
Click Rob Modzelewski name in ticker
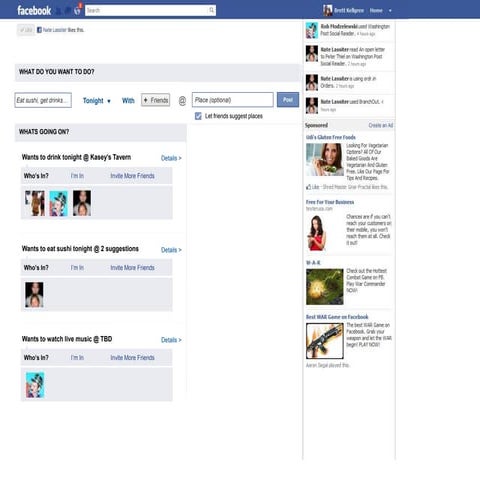pos(339,26)
